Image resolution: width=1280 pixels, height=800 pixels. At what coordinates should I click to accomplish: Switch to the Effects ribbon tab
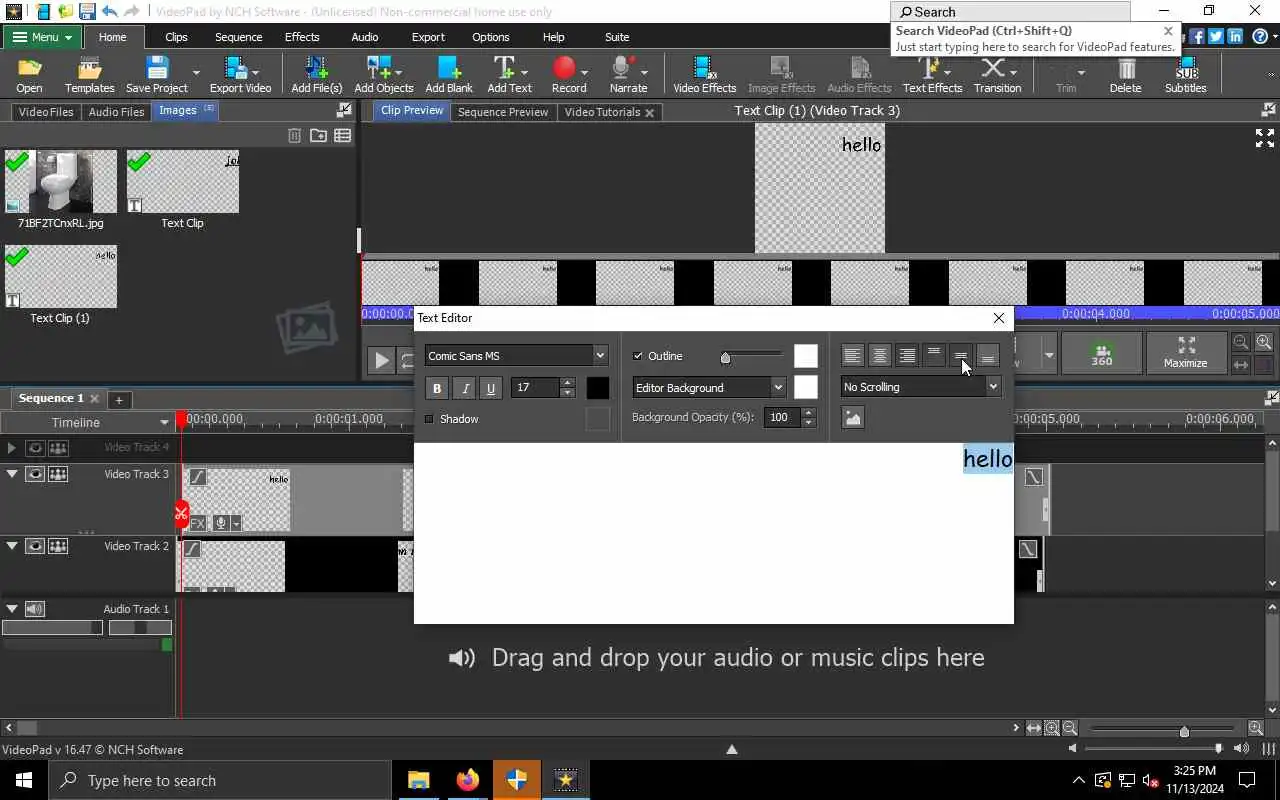pyautogui.click(x=302, y=37)
